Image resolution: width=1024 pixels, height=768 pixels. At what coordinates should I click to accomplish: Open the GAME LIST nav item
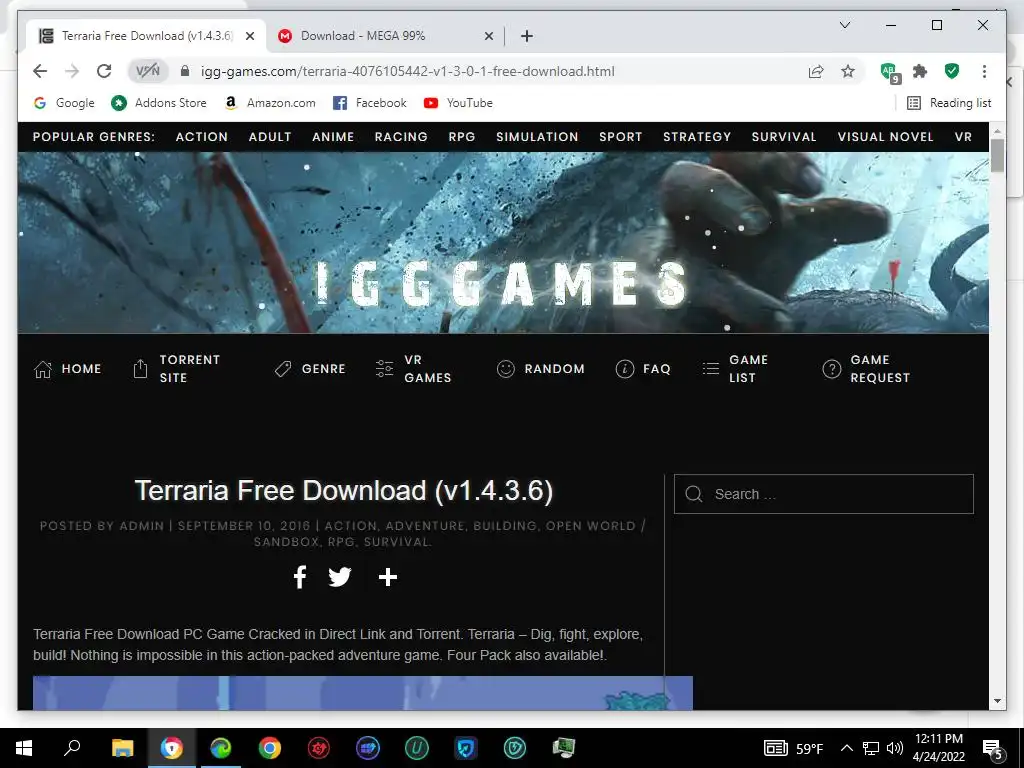click(x=735, y=369)
